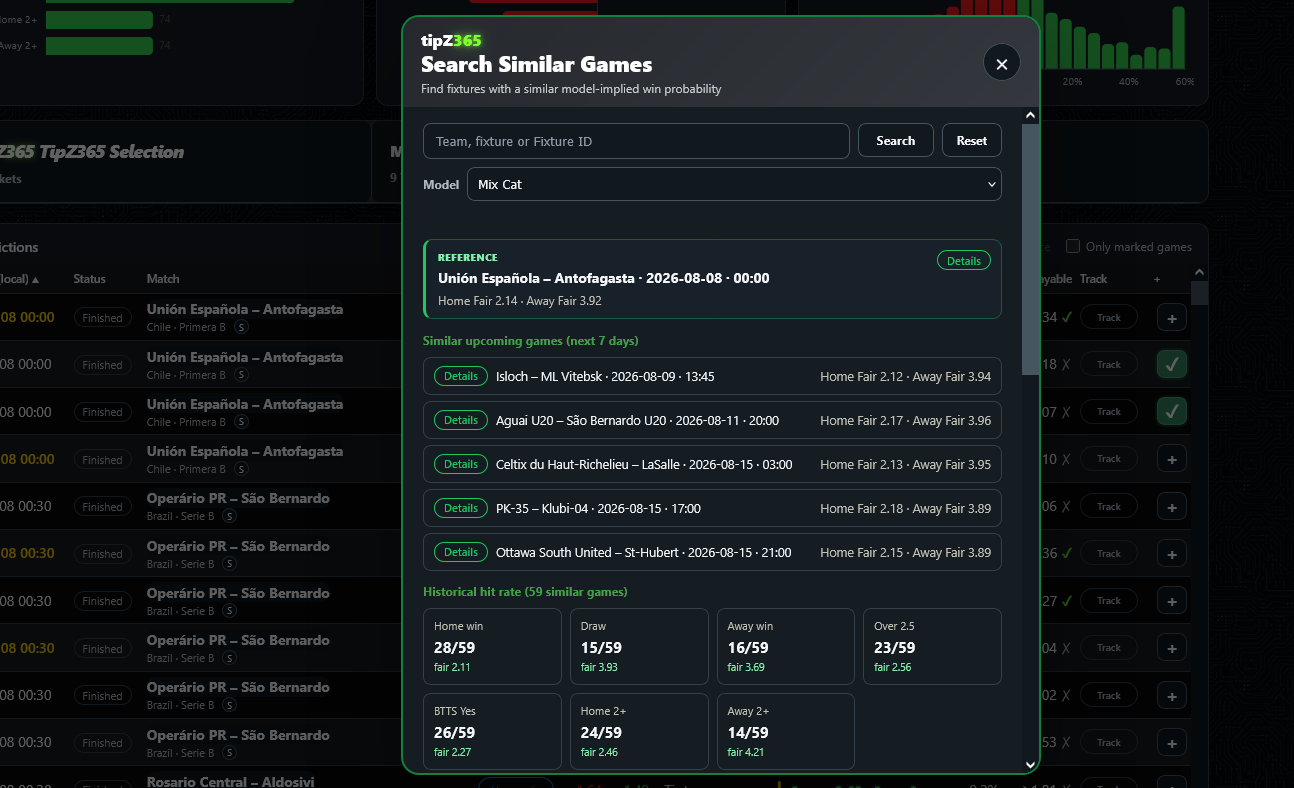Unmark the green checkmark in the row ending 07
This screenshot has width=1294, height=788.
(1171, 411)
